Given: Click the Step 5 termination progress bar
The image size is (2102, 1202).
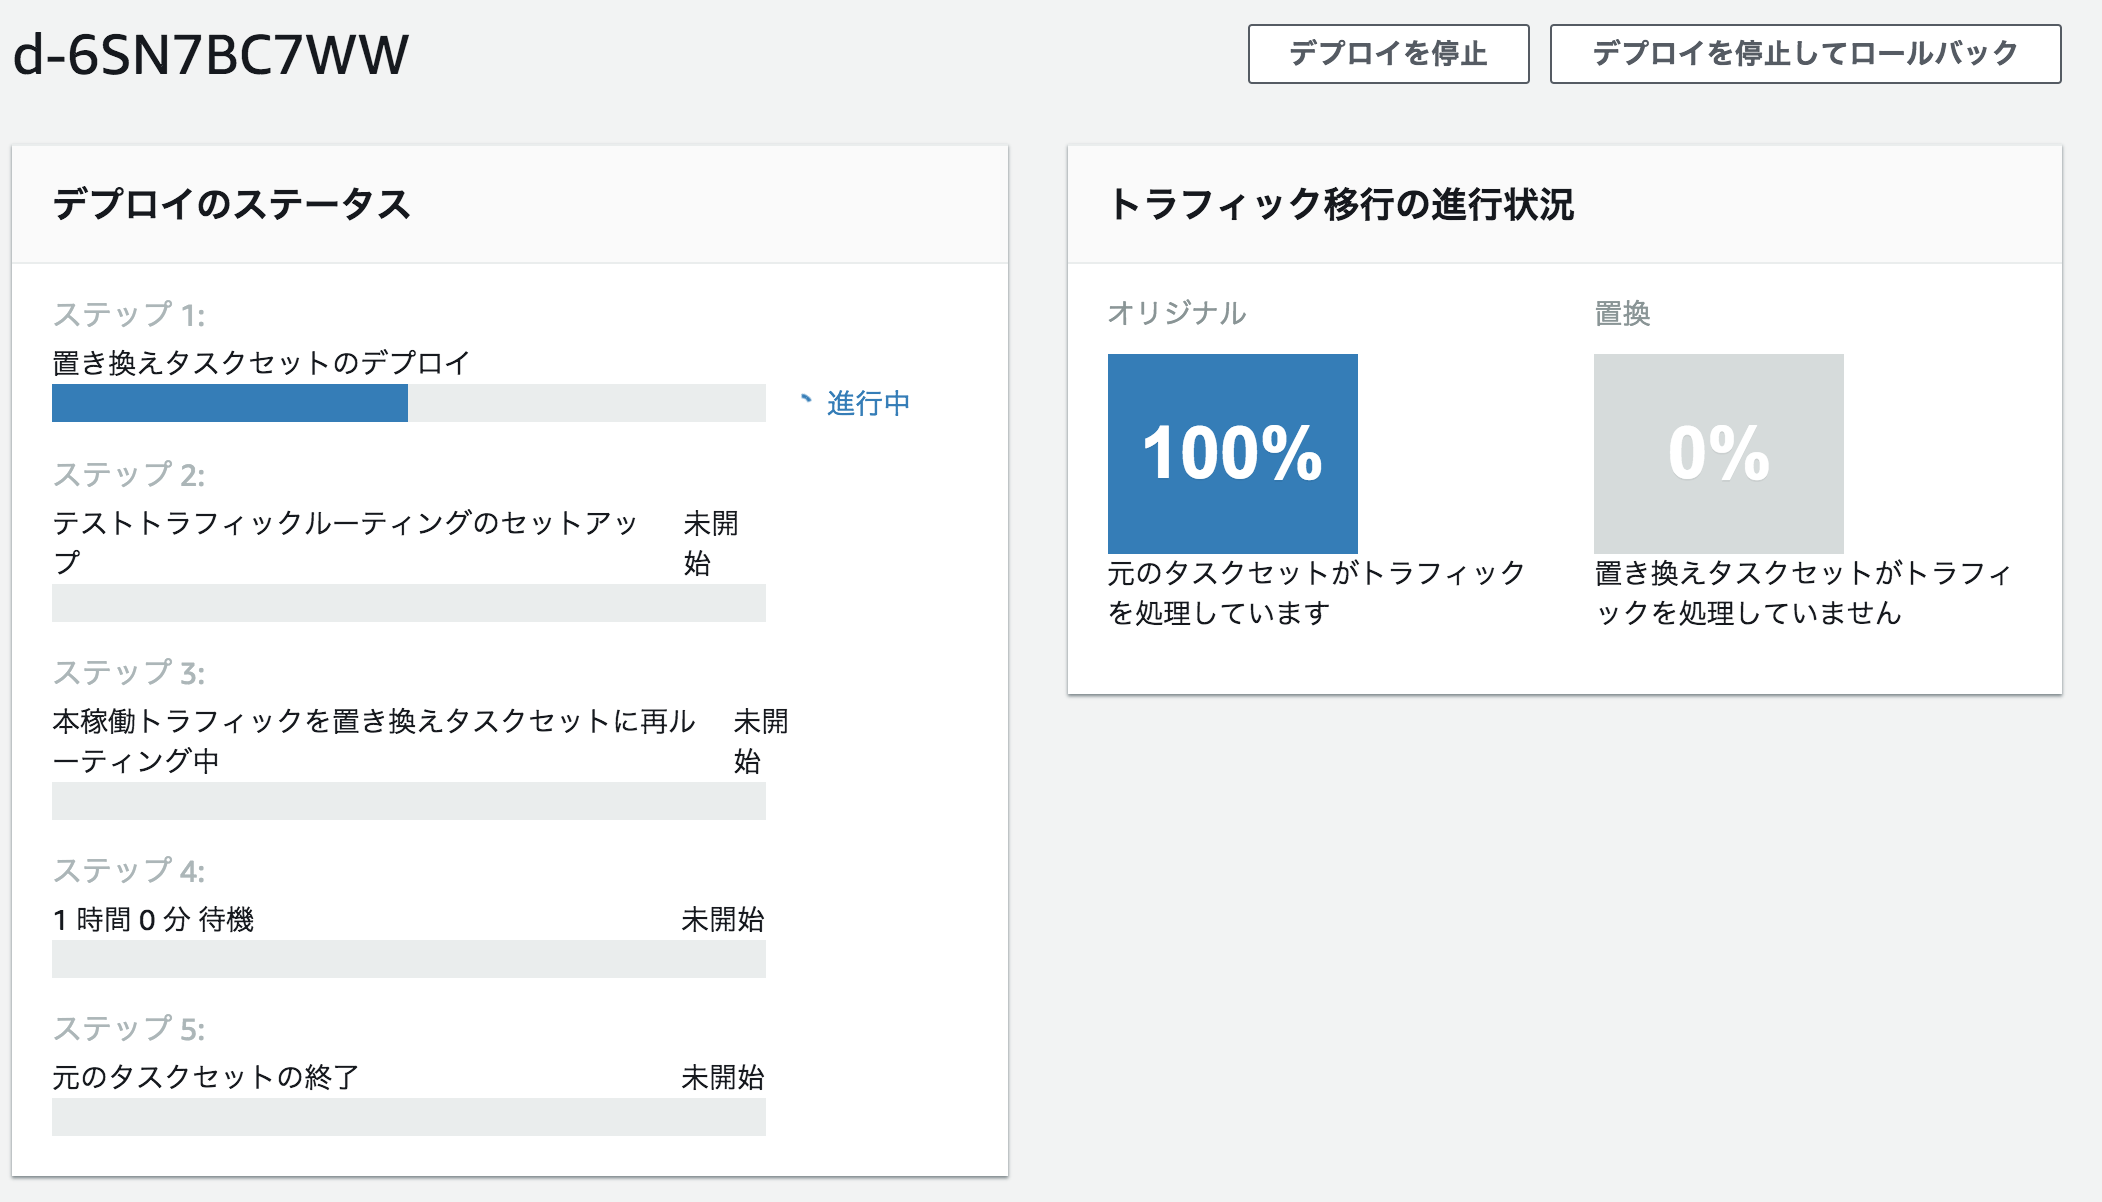Looking at the screenshot, I should pos(408,1117).
